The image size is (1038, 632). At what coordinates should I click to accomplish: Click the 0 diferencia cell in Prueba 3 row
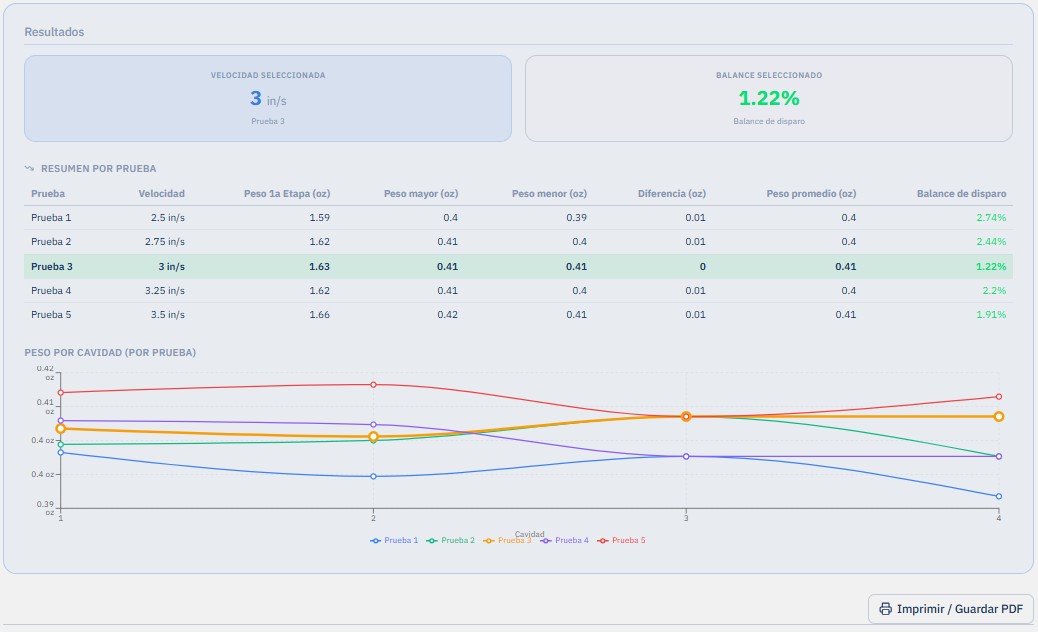coord(702,267)
